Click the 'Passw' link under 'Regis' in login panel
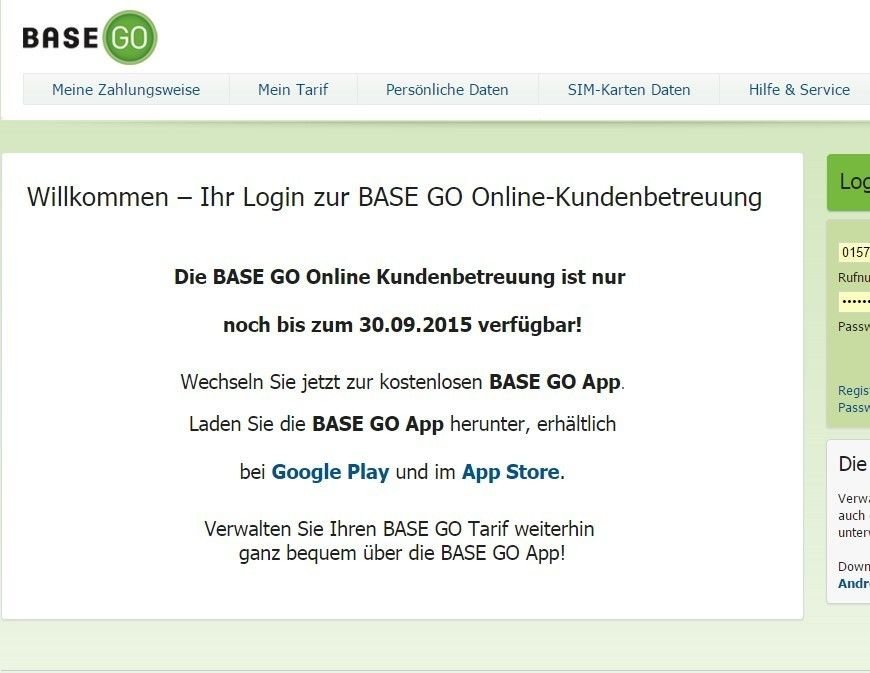This screenshot has height=673, width=870. click(x=854, y=407)
